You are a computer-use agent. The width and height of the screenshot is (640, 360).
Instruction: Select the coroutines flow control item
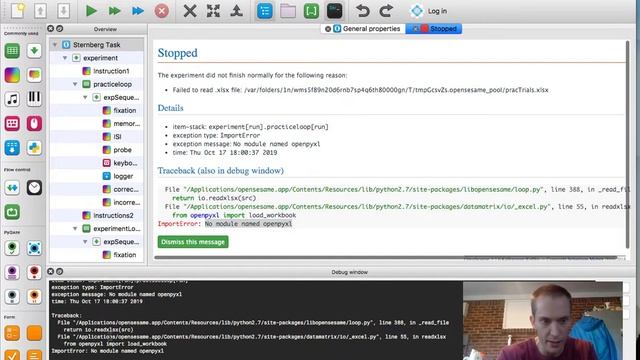[x=12, y=188]
